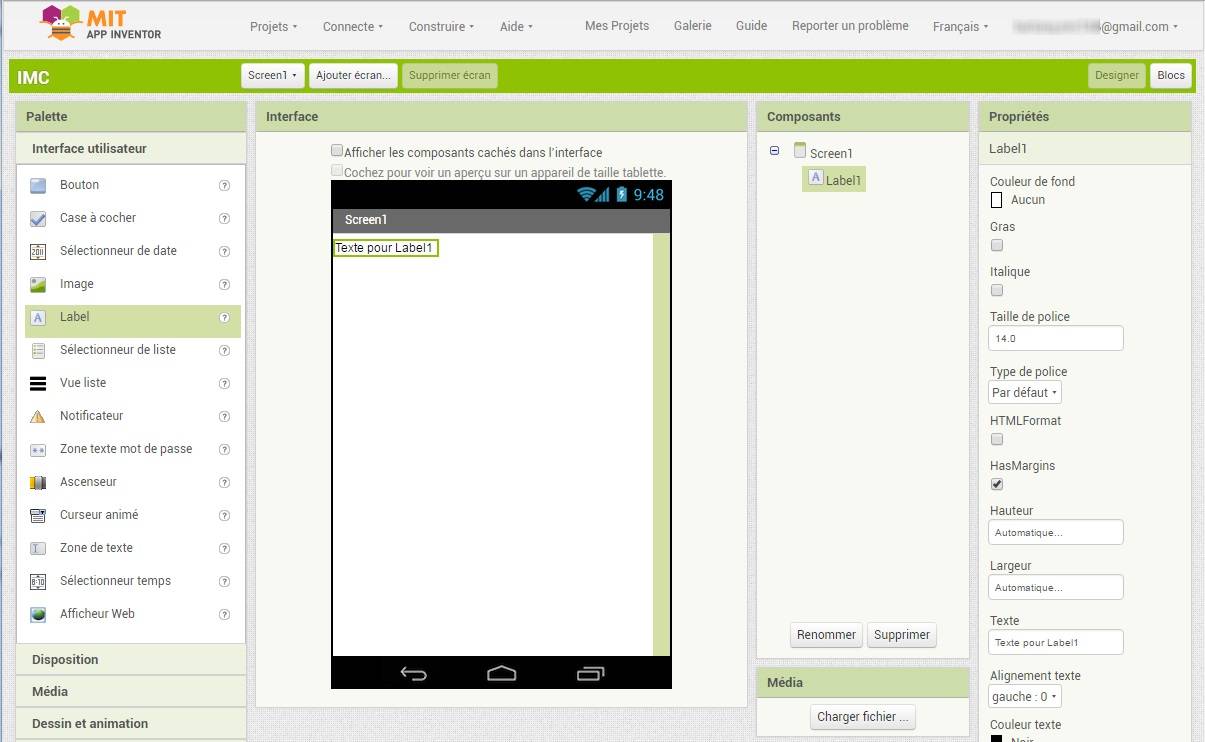This screenshot has height=742, width=1205.
Task: Open the Français language dropdown
Action: pyautogui.click(x=960, y=27)
